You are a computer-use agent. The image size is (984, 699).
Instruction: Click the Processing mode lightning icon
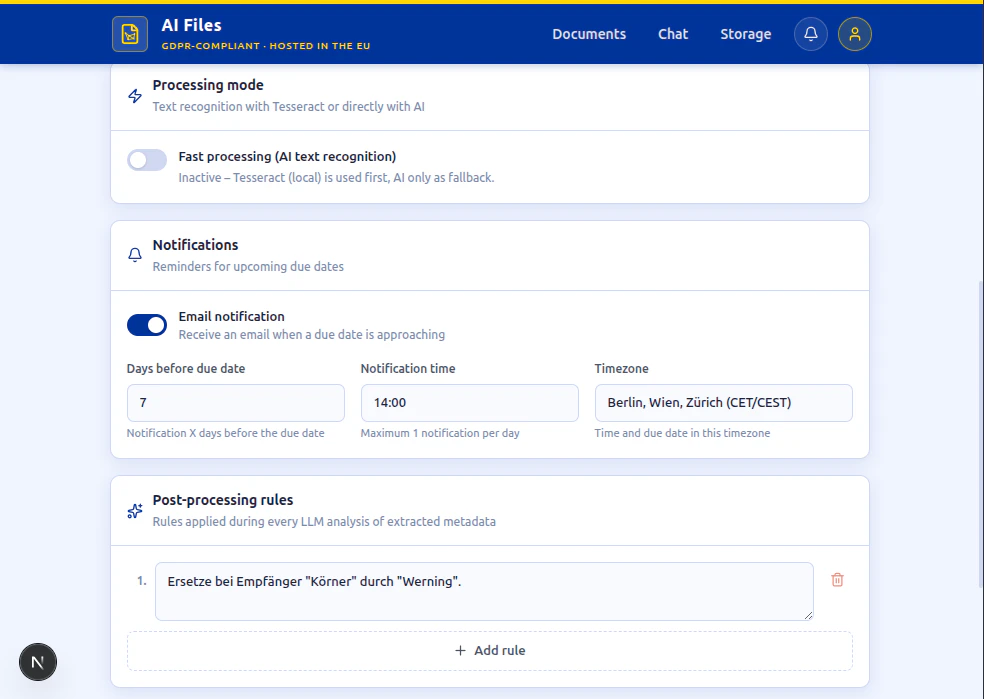134,95
